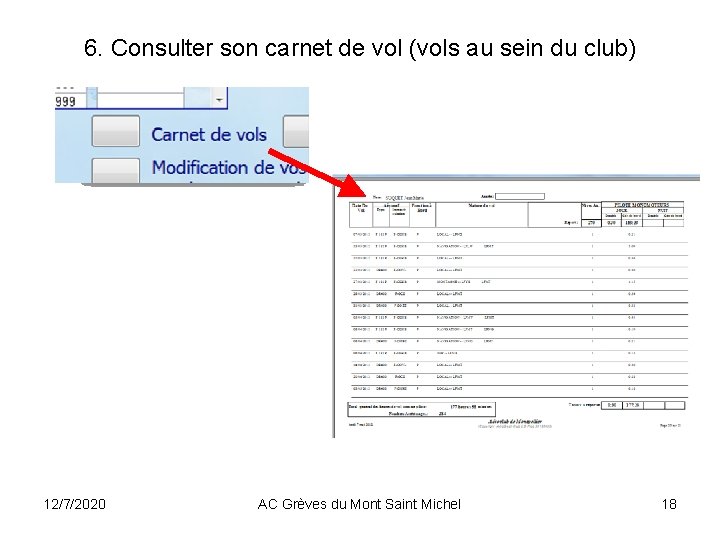Click the button beside Modification de vols
Image resolution: width=720 pixels, height=540 pixels.
tap(116, 170)
